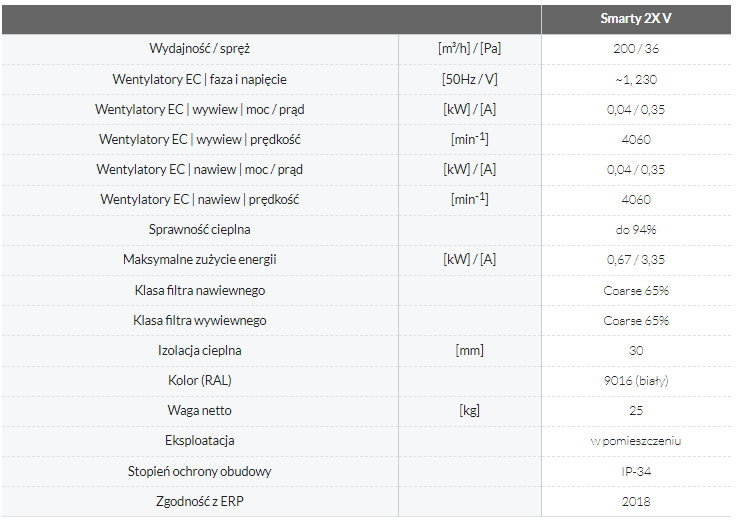
Task: Click Maksymalne zużycie energii label
Action: point(199,260)
